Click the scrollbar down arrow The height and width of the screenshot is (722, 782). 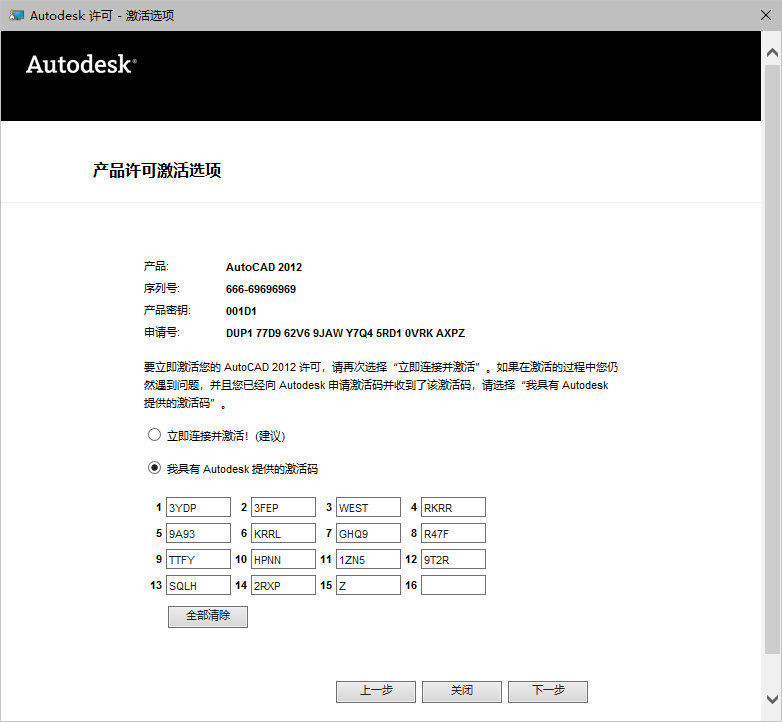pyautogui.click(x=772, y=699)
